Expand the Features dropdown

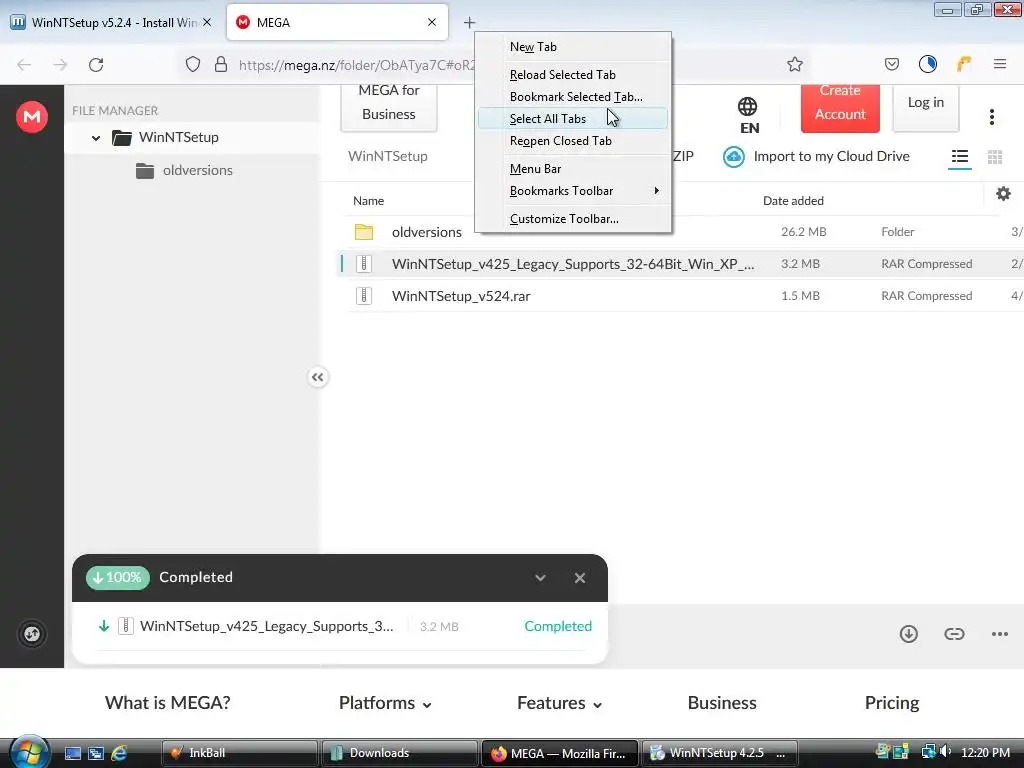[560, 703]
